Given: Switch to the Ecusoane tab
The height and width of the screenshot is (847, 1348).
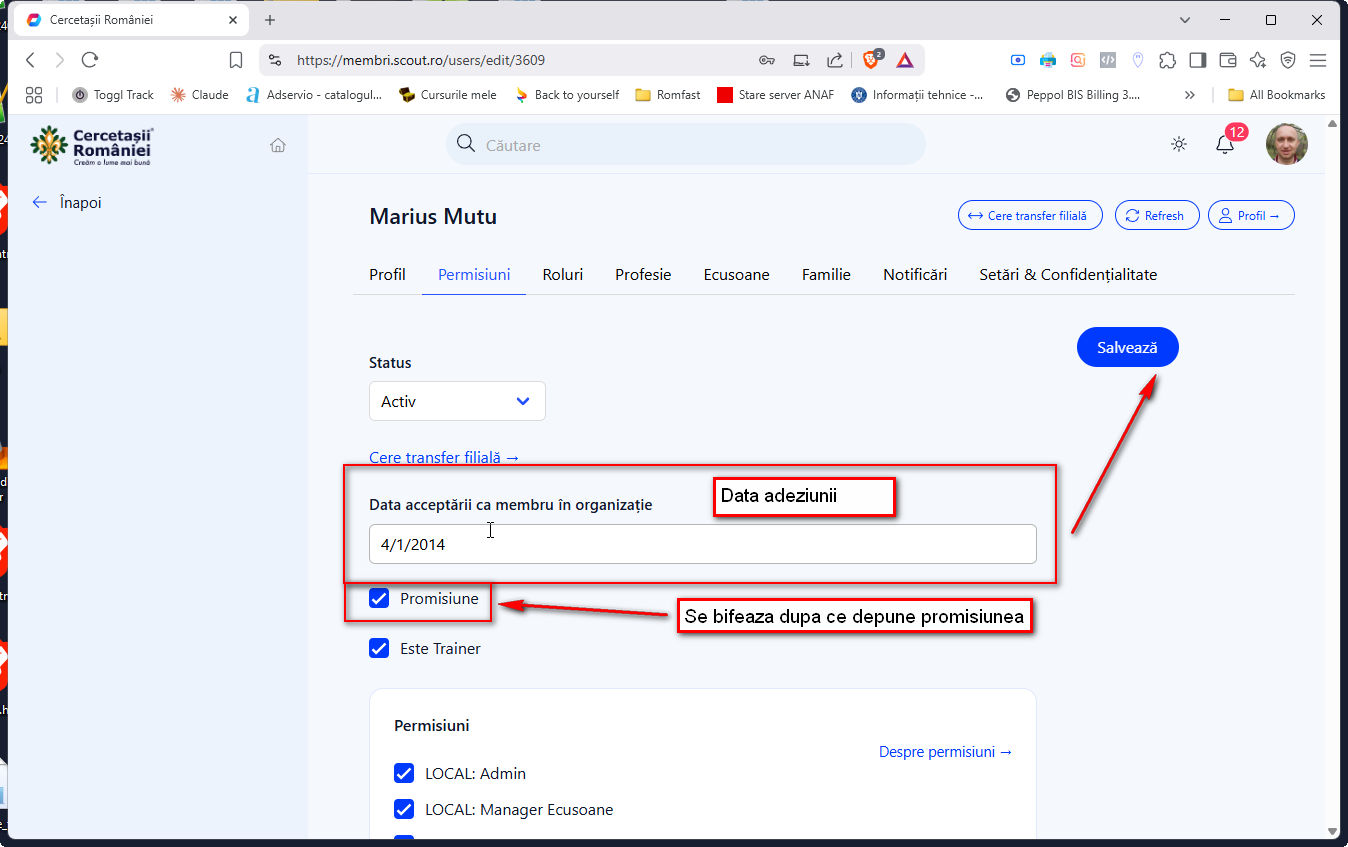Looking at the screenshot, I should [736, 274].
